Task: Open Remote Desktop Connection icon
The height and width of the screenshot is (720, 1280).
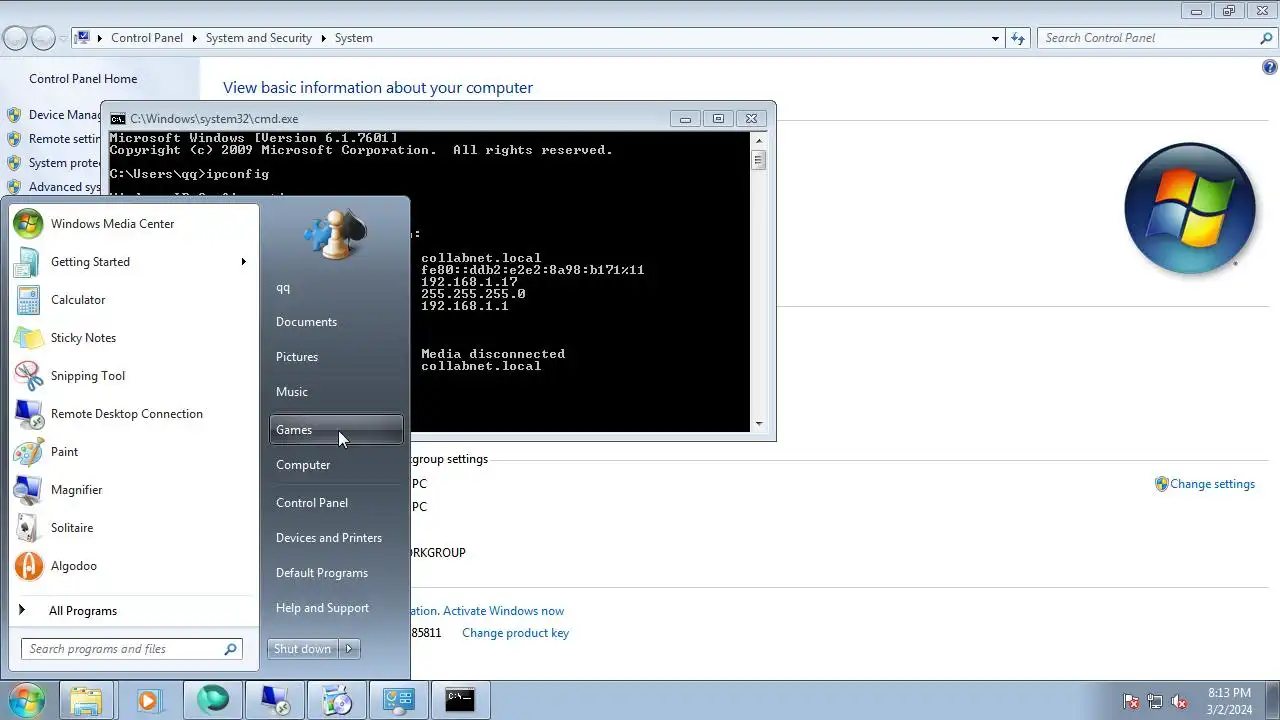Action: [28, 414]
